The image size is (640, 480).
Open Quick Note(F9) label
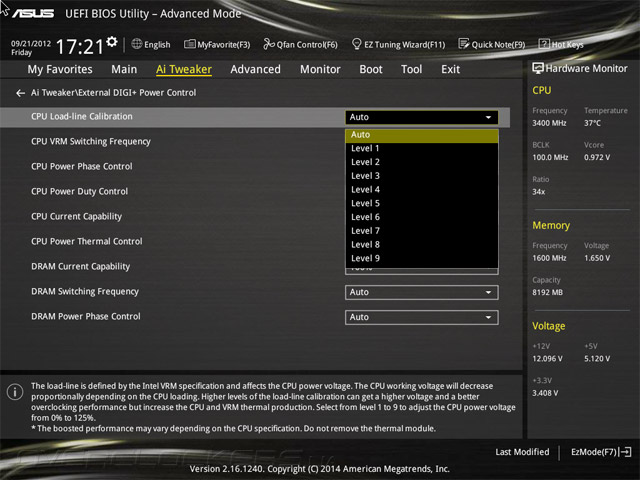(498, 44)
